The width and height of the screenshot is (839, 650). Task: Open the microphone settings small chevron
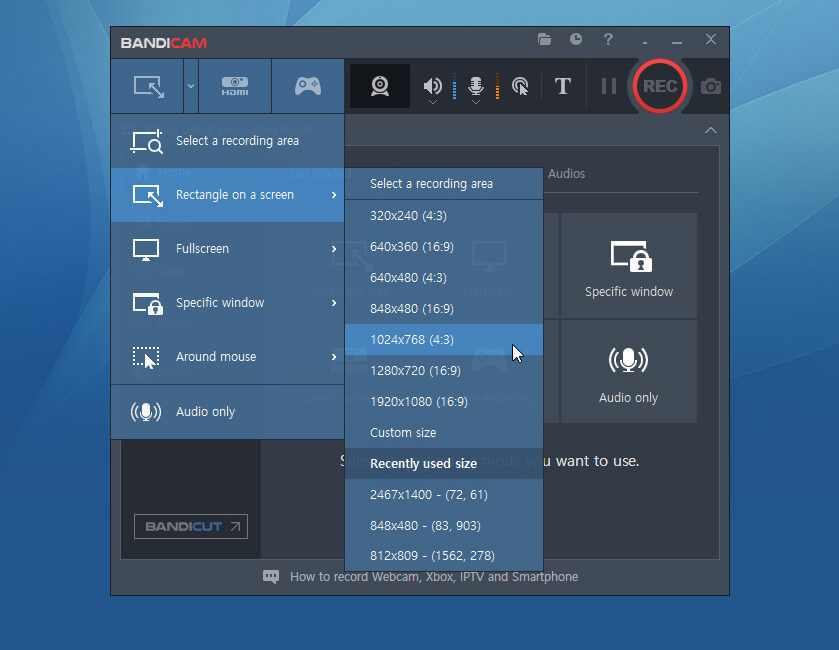tap(476, 102)
